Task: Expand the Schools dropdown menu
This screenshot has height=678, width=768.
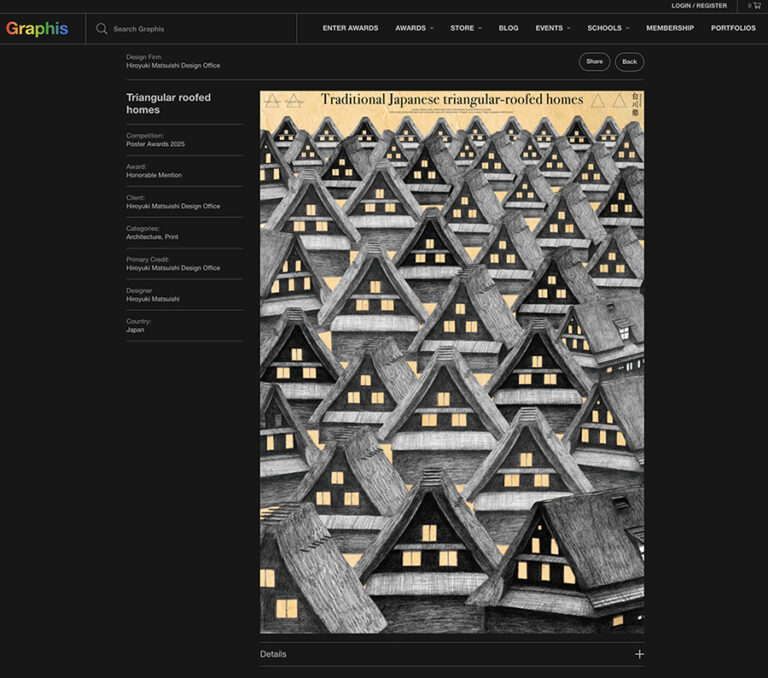Action: (x=608, y=28)
